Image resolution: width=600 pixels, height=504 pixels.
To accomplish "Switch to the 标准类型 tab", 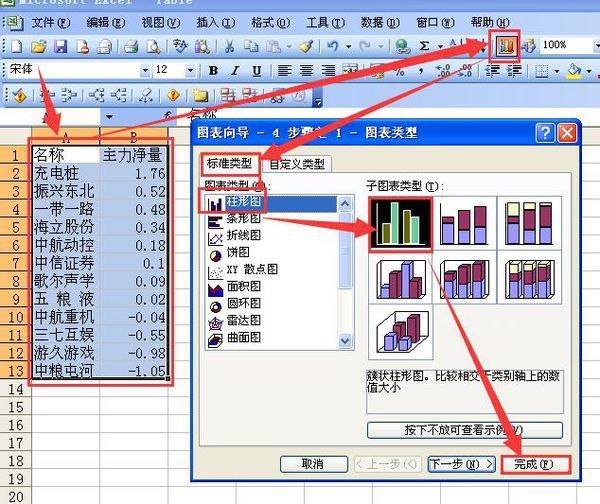I will click(x=229, y=163).
